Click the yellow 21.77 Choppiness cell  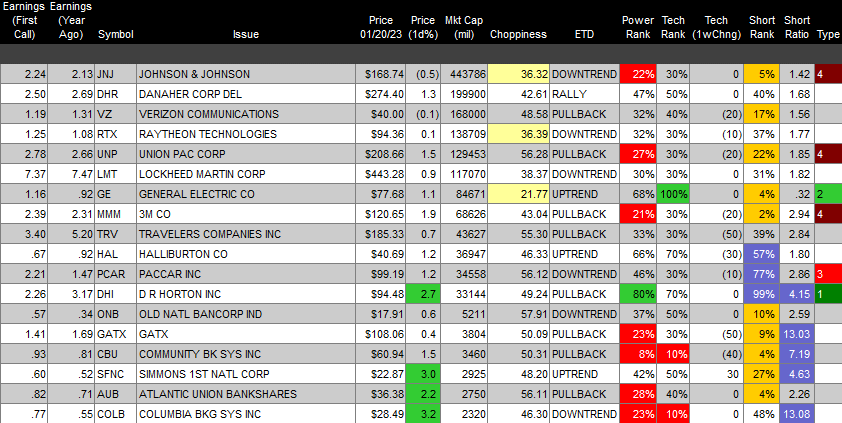point(518,194)
